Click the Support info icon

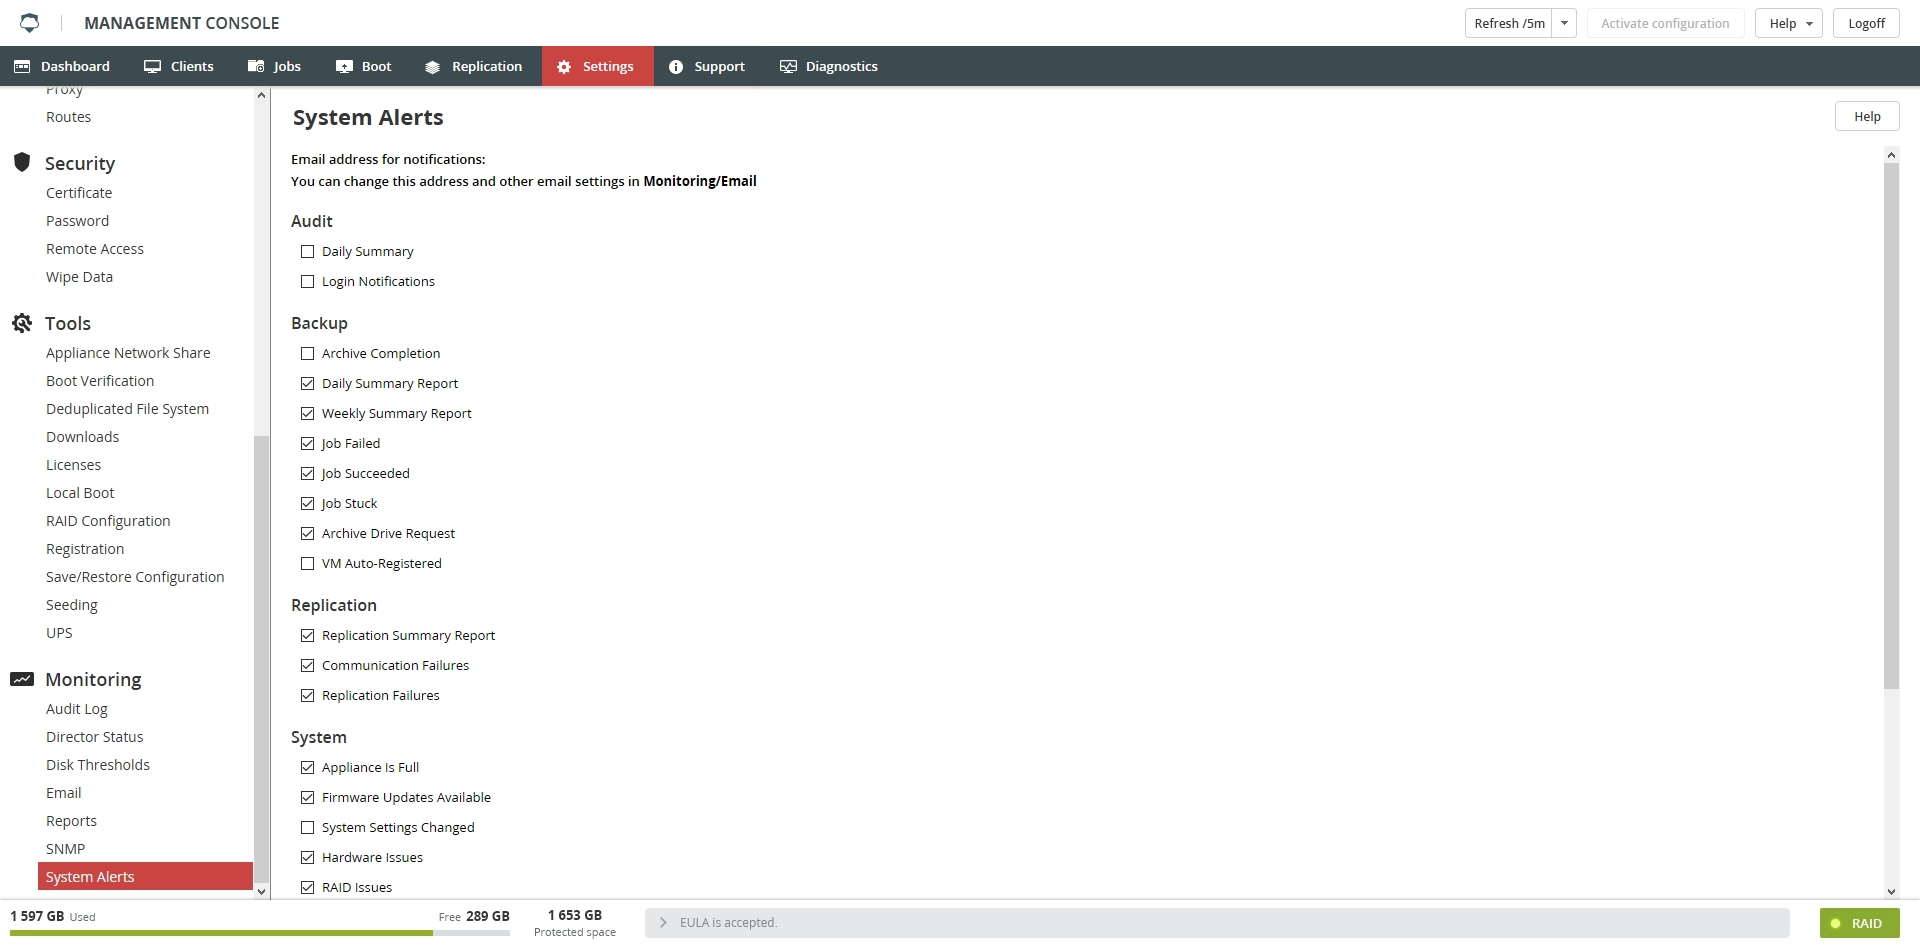(x=676, y=67)
